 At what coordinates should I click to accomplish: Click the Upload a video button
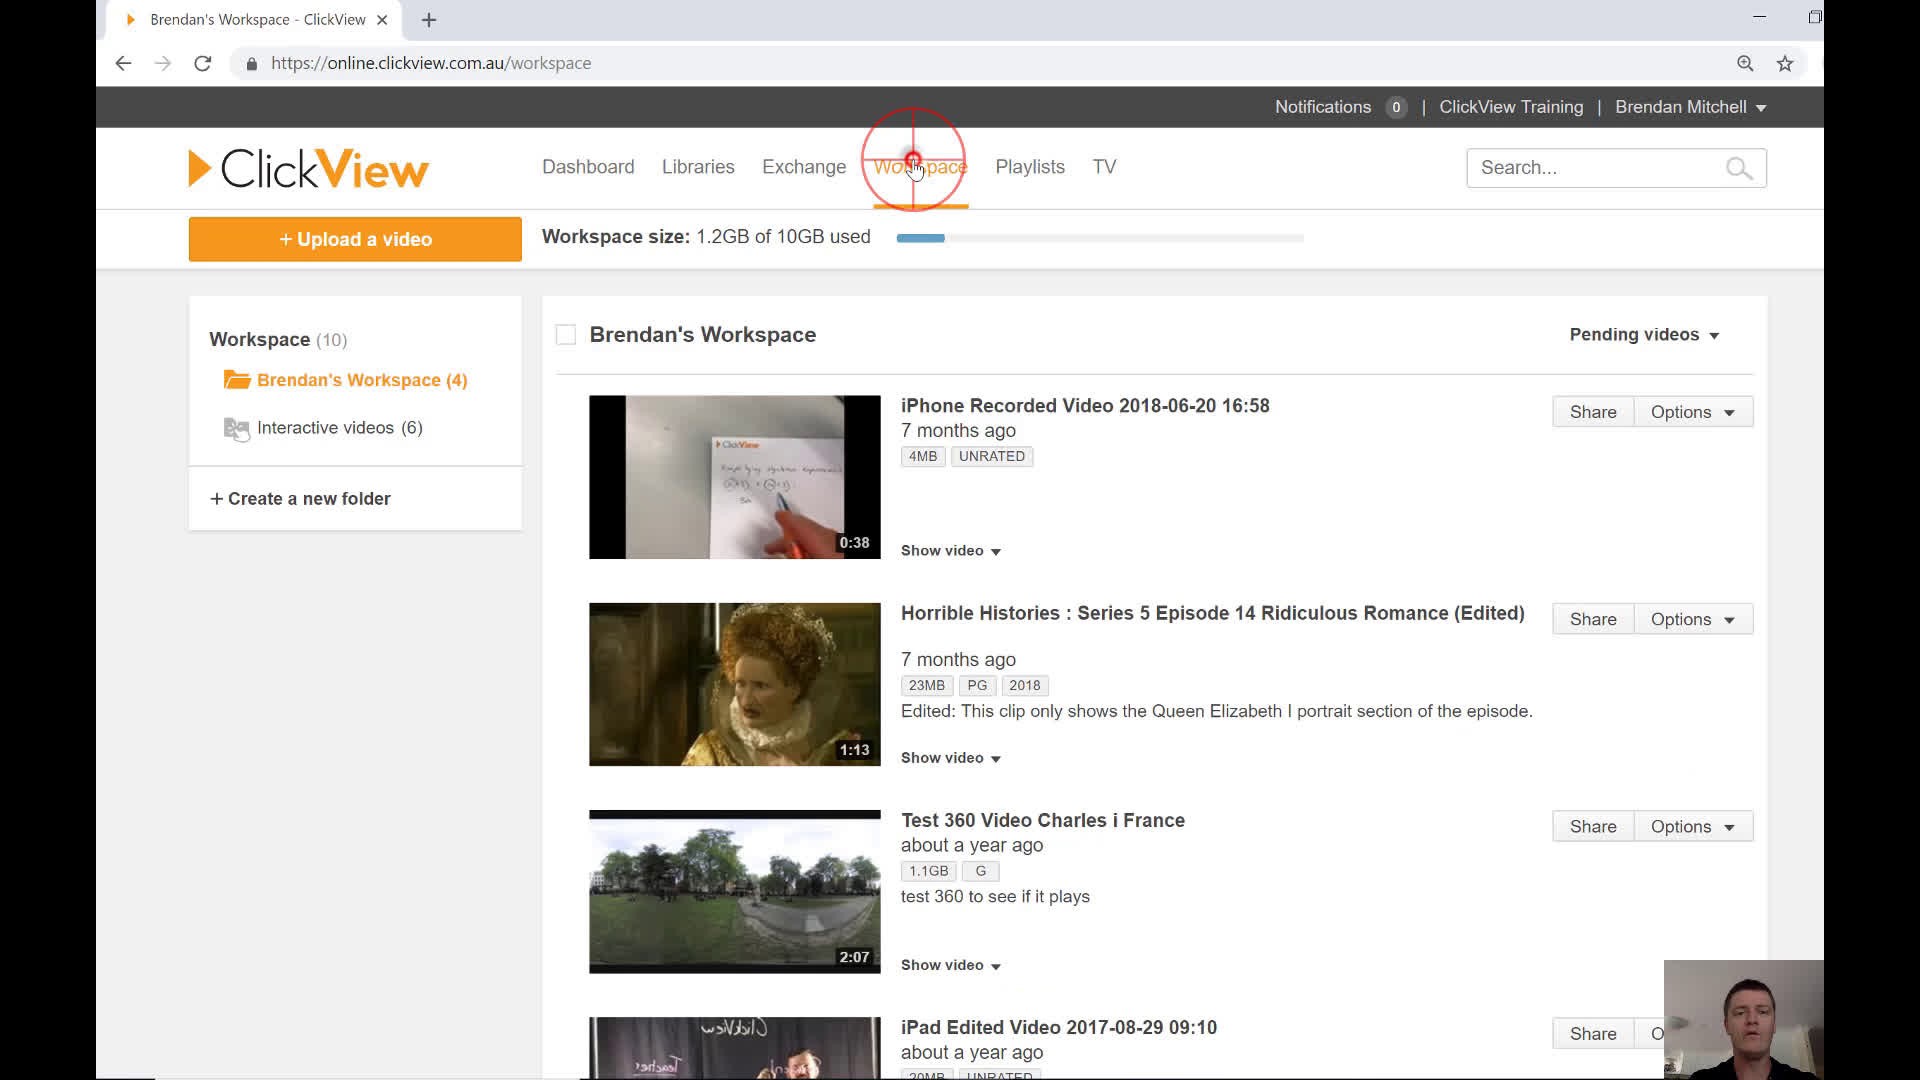(x=355, y=239)
